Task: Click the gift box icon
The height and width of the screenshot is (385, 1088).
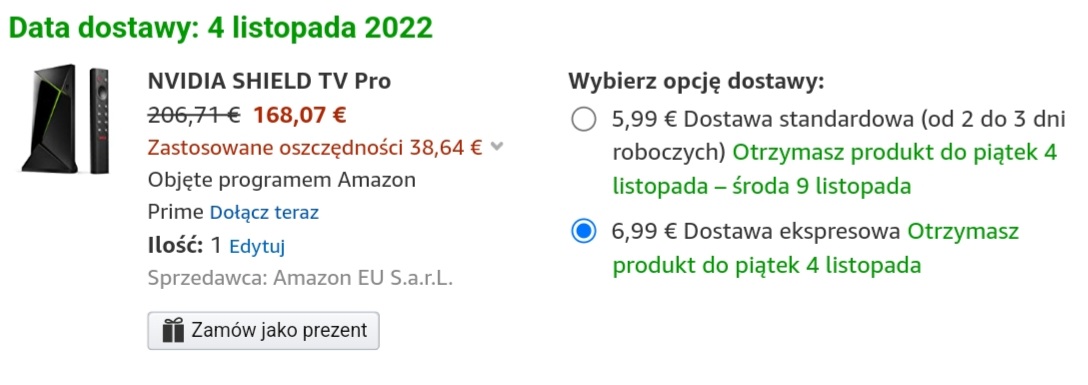Action: tap(173, 331)
